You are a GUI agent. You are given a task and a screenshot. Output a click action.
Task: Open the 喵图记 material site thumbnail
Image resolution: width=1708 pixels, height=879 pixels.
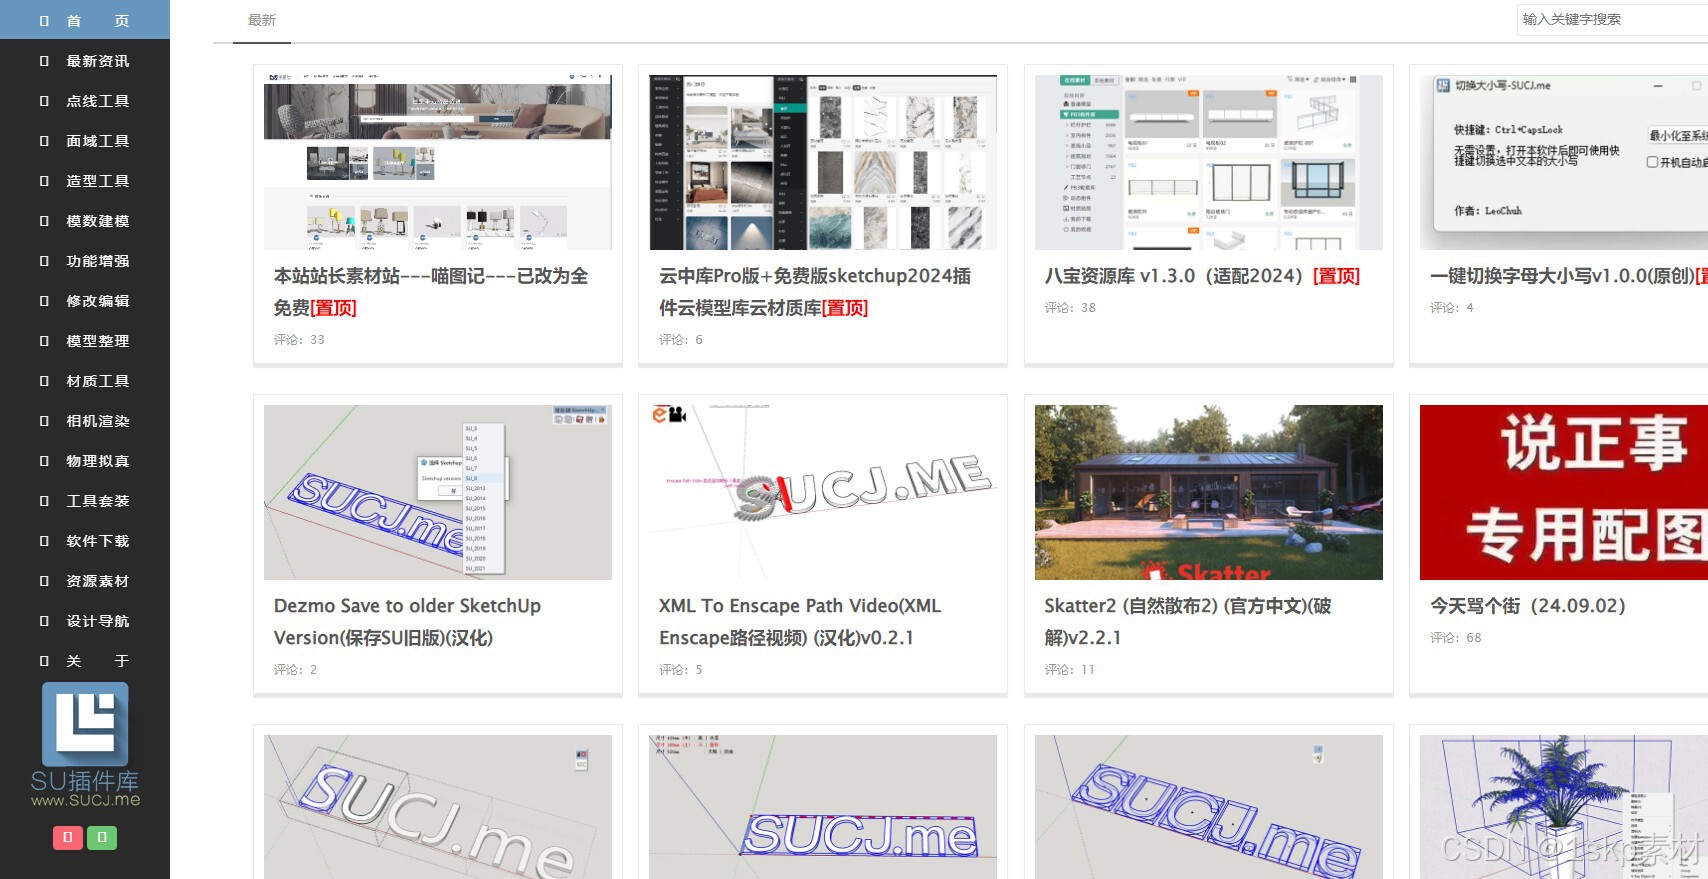pyautogui.click(x=438, y=162)
